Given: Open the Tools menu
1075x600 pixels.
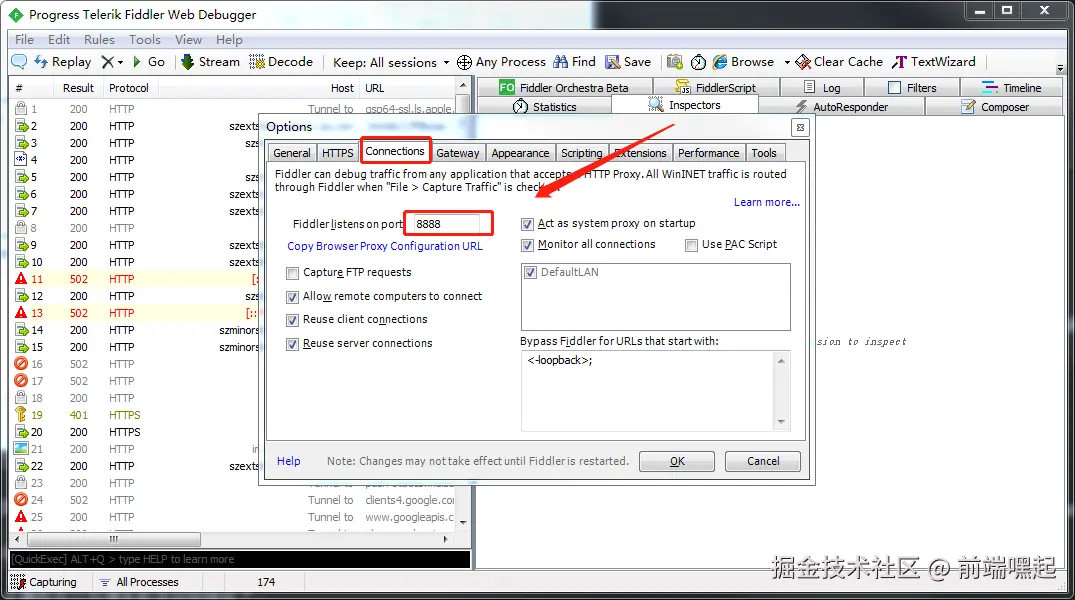Looking at the screenshot, I should 145,40.
